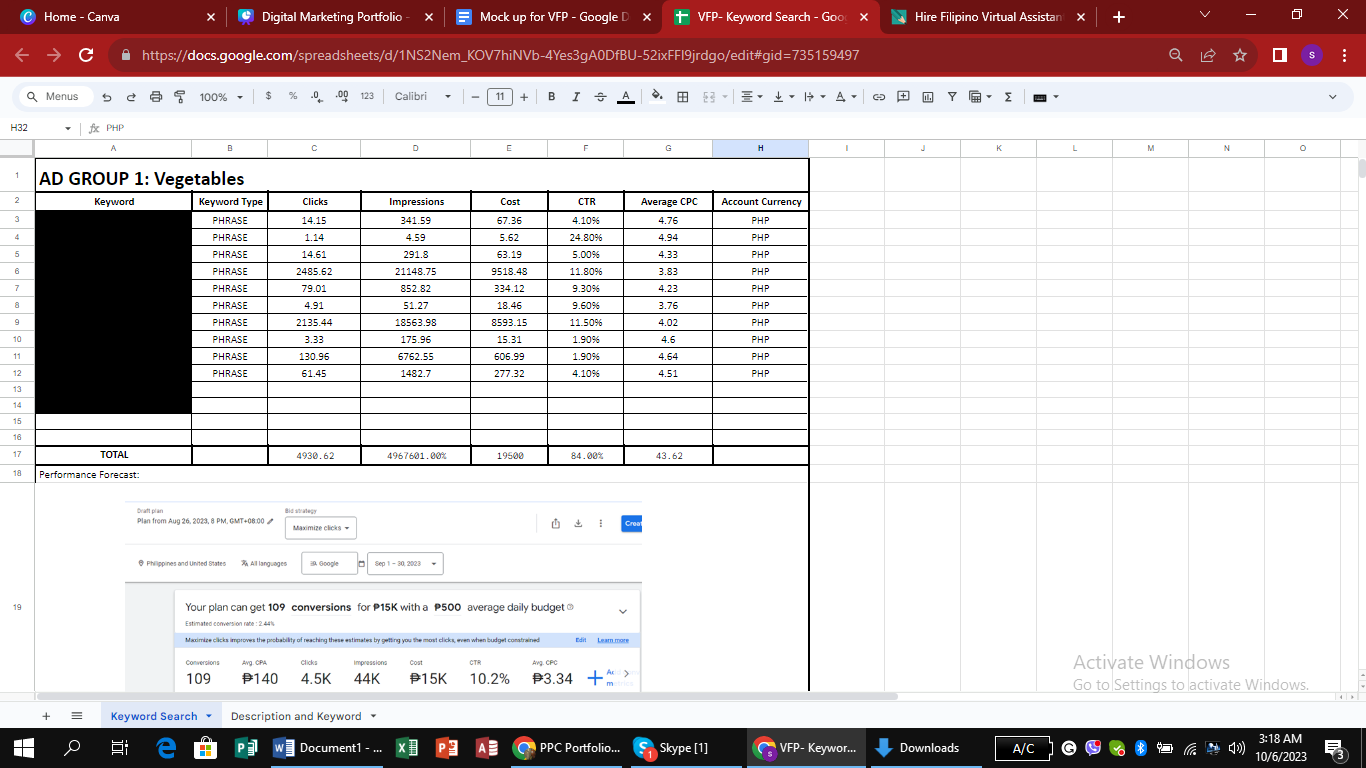Decrease font size with the minus button
Viewport: 1366px width, 768px height.
(x=475, y=97)
